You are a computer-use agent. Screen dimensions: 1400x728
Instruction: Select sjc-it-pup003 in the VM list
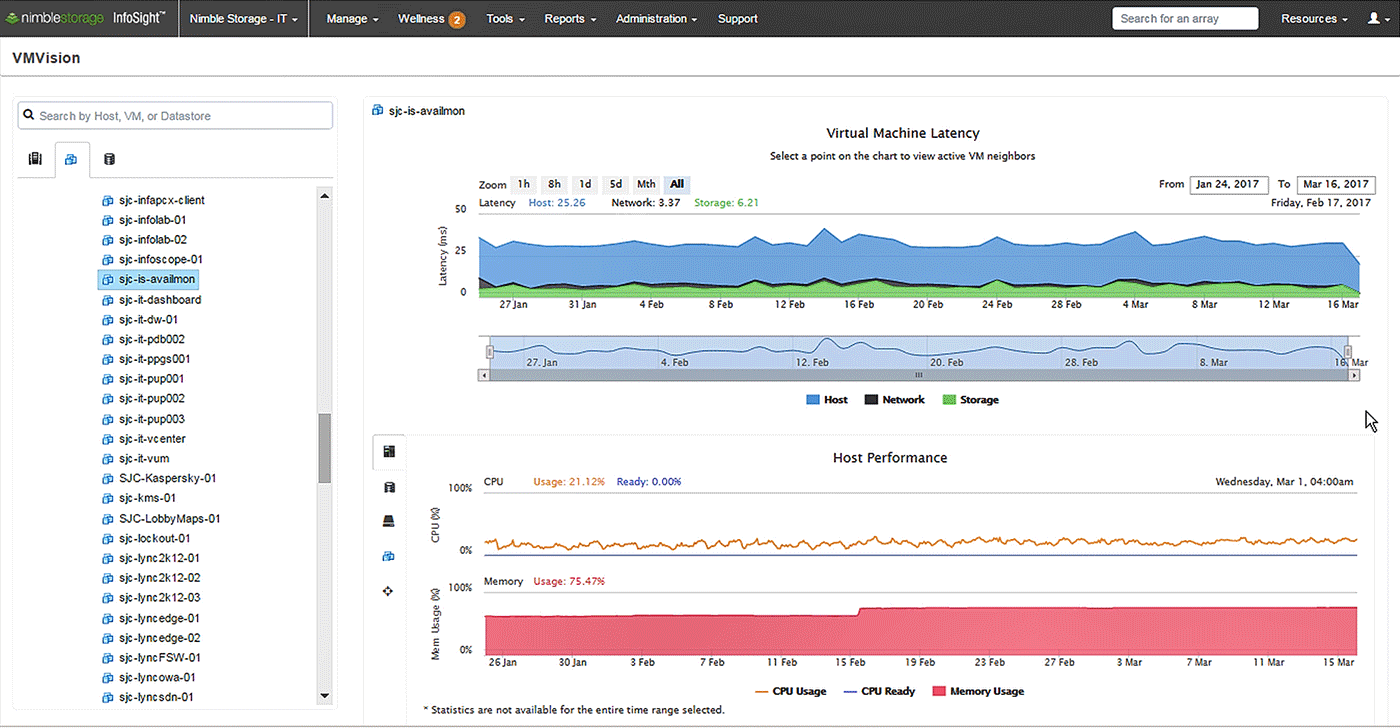click(x=152, y=419)
